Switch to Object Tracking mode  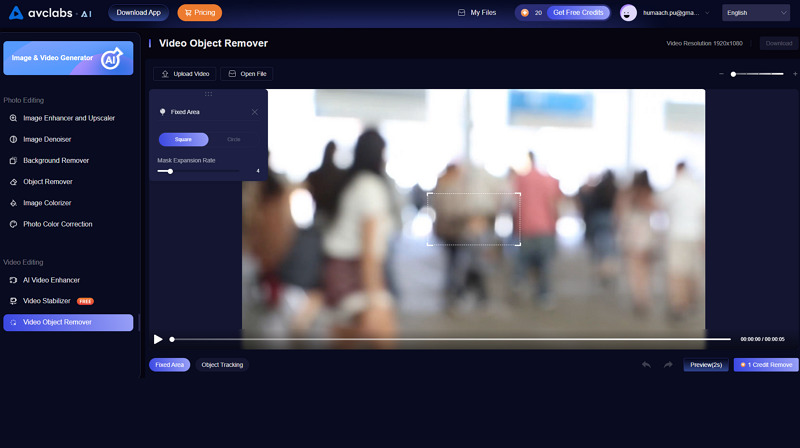click(x=222, y=365)
